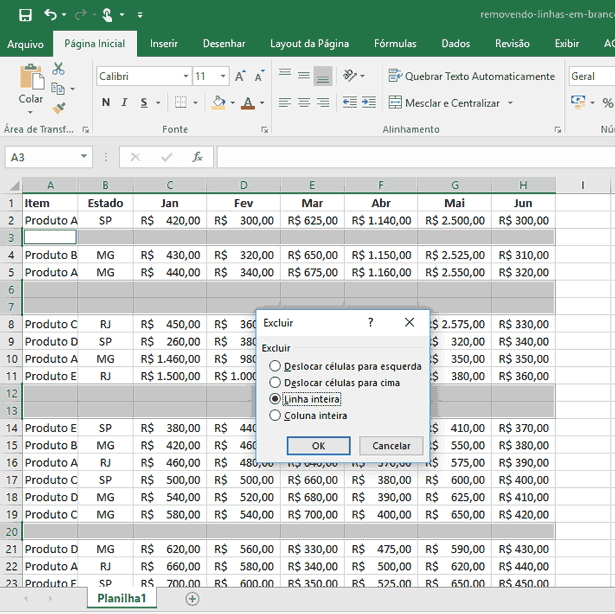Switch to the Dados tab

tap(455, 44)
